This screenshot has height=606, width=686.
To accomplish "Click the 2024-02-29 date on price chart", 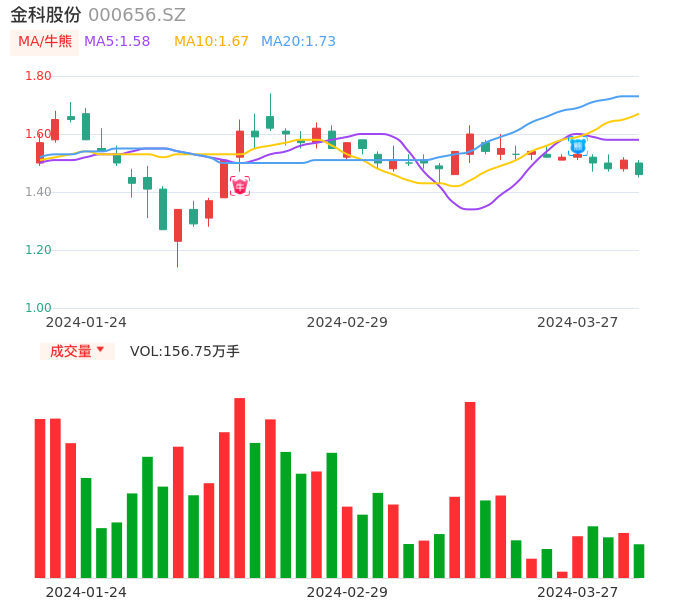I will [347, 322].
